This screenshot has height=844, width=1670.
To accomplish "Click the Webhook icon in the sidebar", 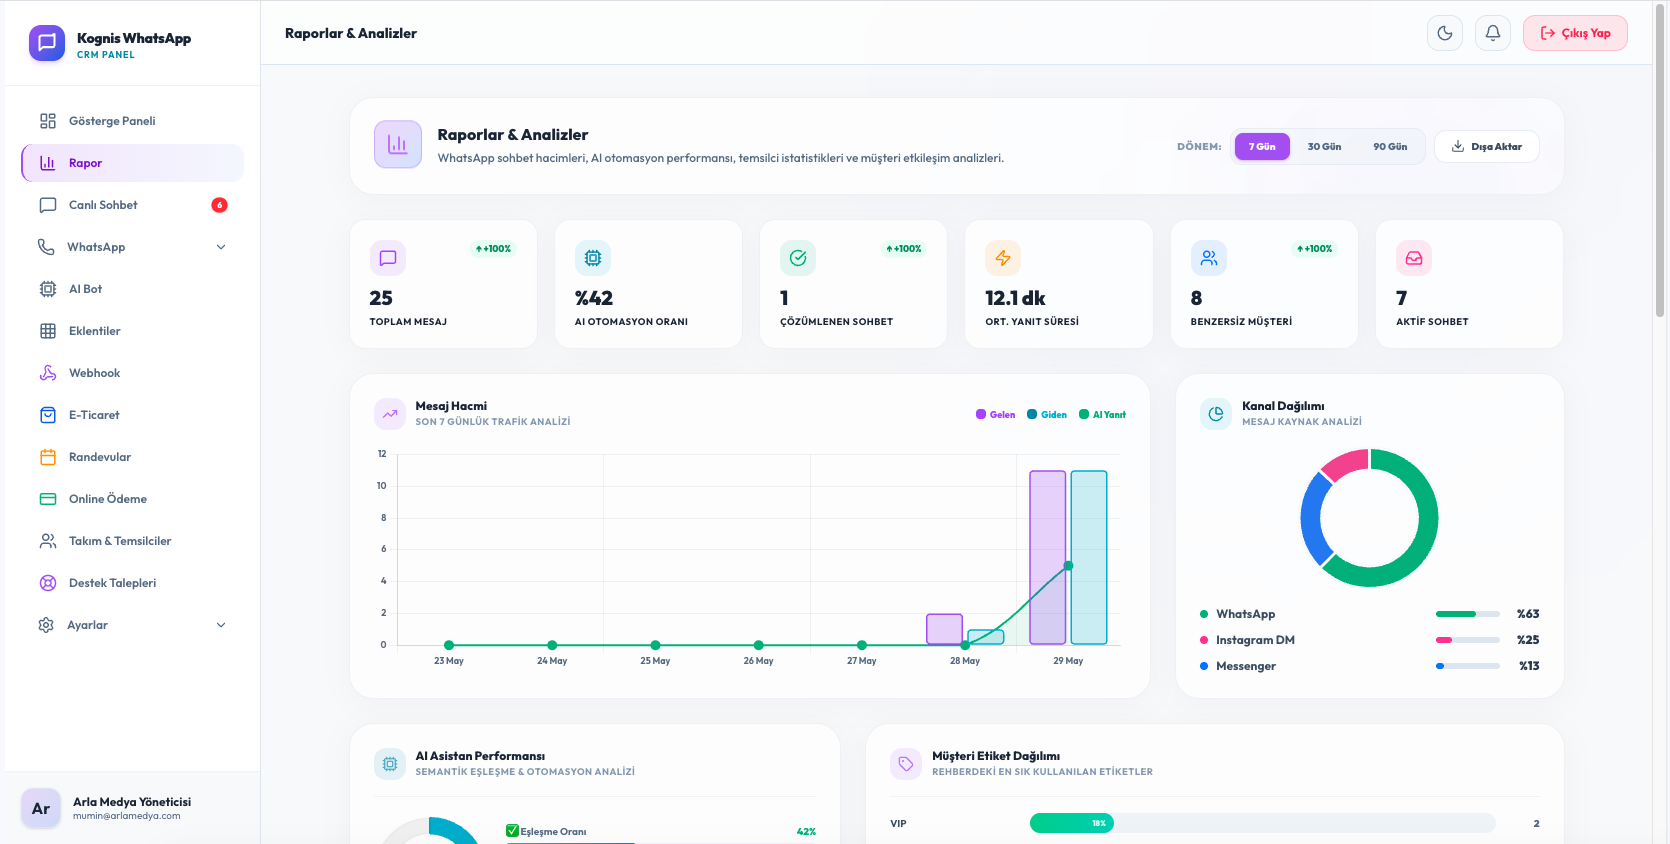I will tap(48, 373).
